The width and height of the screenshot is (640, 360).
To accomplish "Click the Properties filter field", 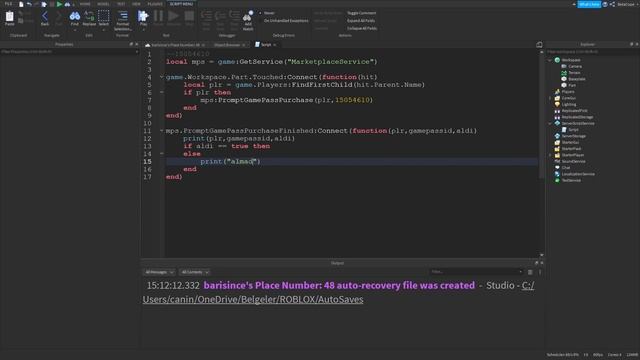I will tap(68, 52).
